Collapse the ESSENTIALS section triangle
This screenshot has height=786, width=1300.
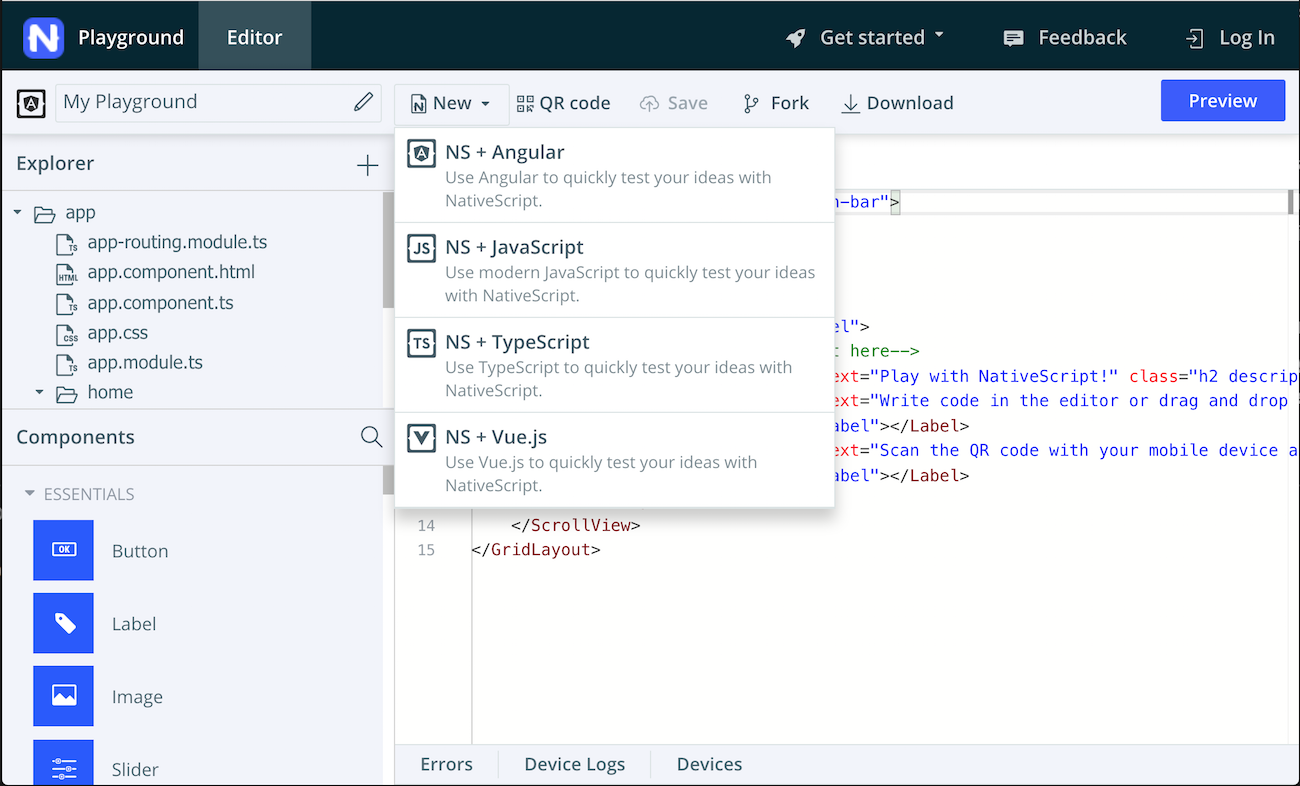click(x=30, y=494)
